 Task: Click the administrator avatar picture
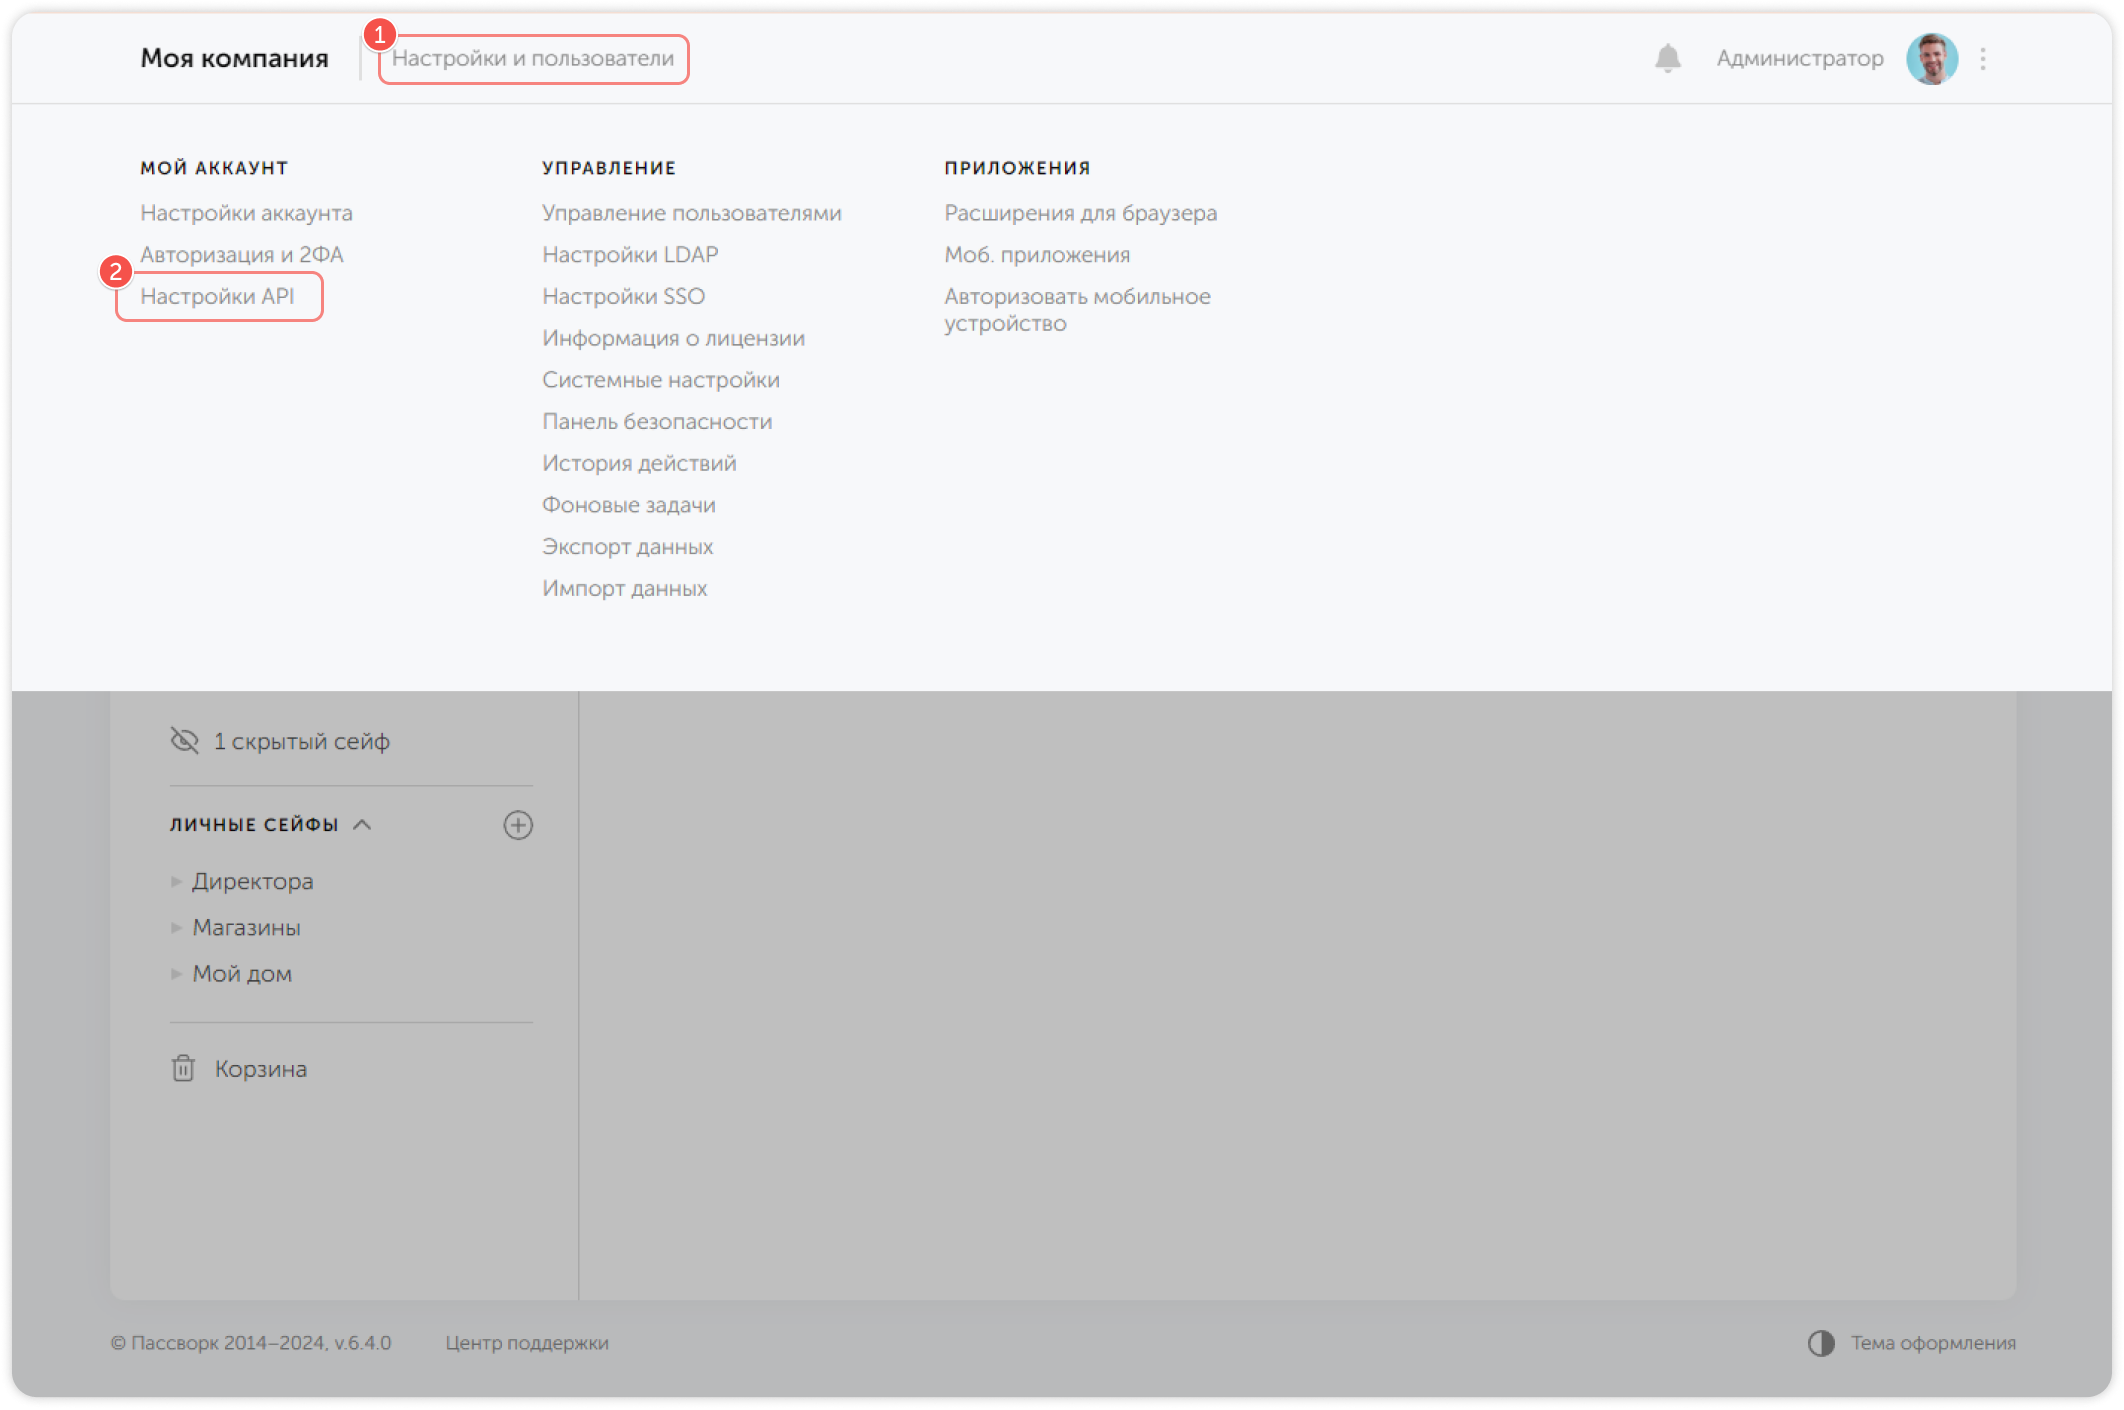1932,58
